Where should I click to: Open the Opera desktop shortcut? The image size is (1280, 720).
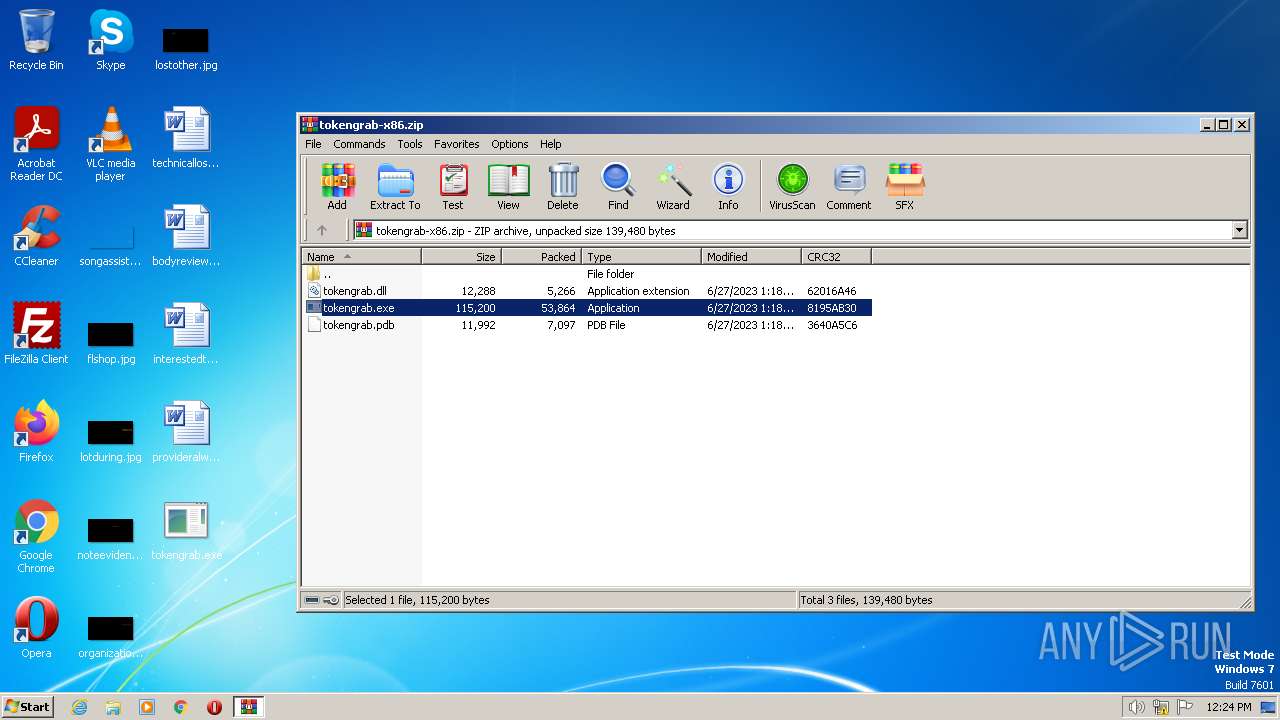[x=36, y=628]
